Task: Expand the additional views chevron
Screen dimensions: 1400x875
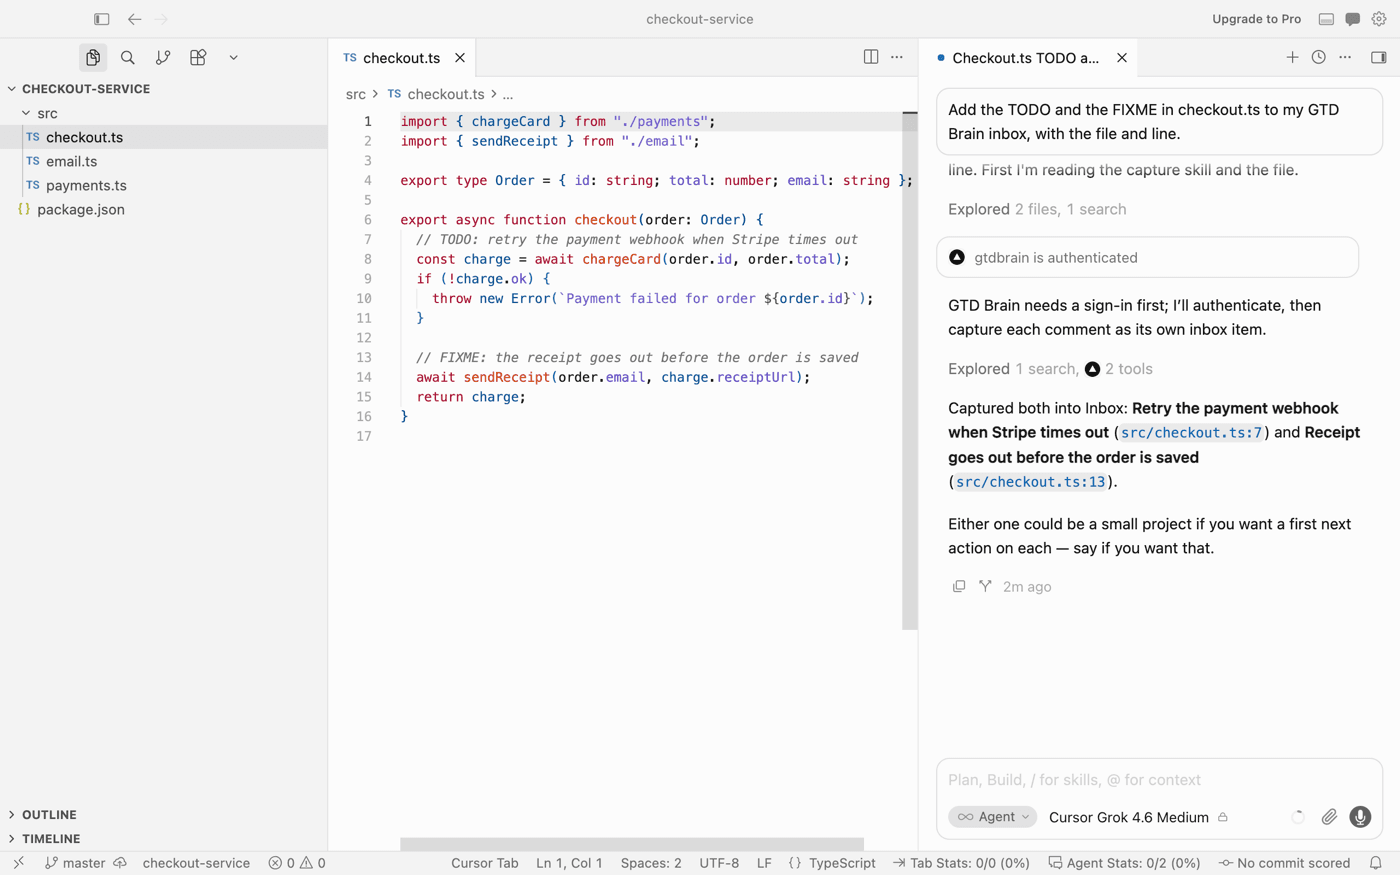Action: pos(233,58)
